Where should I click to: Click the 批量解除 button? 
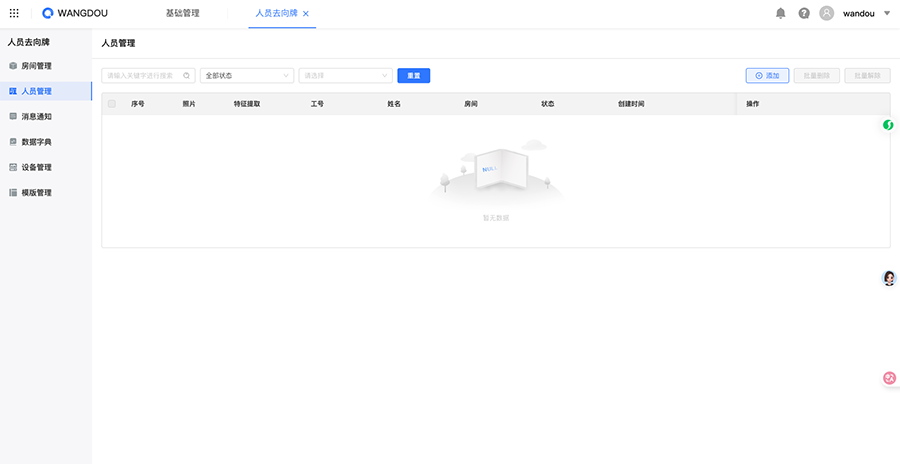[x=867, y=76]
